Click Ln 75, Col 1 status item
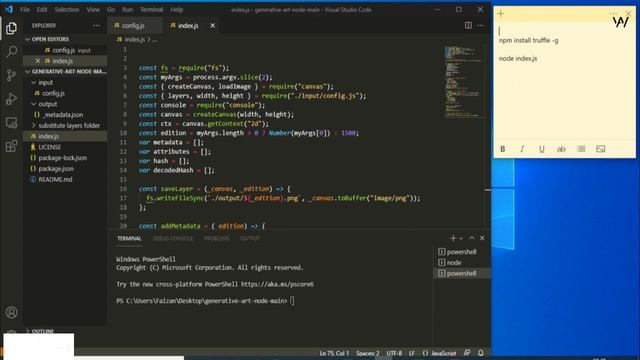 pos(334,353)
